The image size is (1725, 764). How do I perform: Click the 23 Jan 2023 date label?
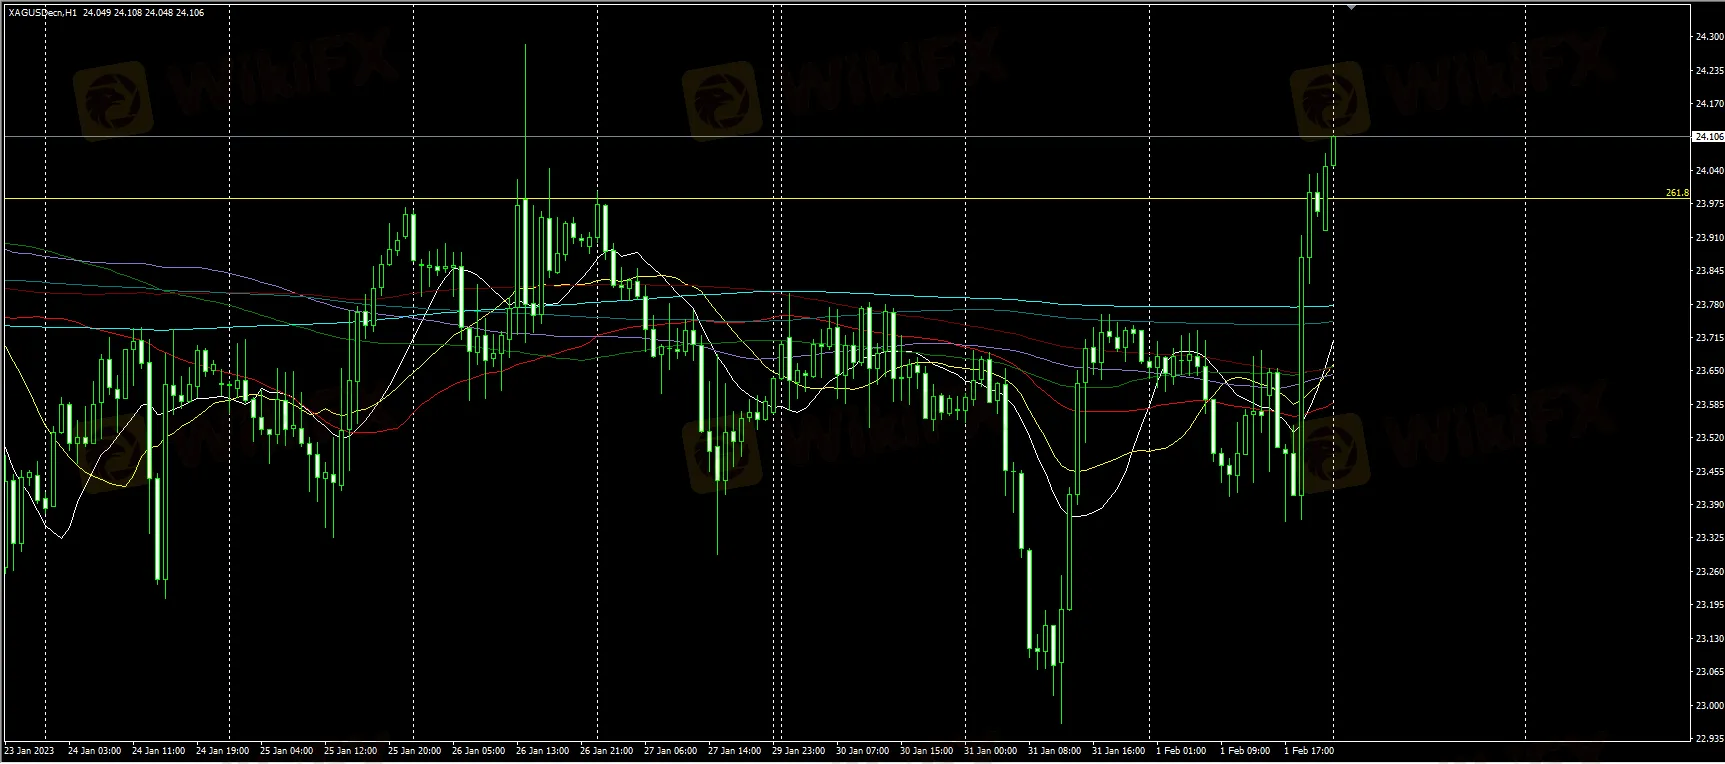pos(30,750)
